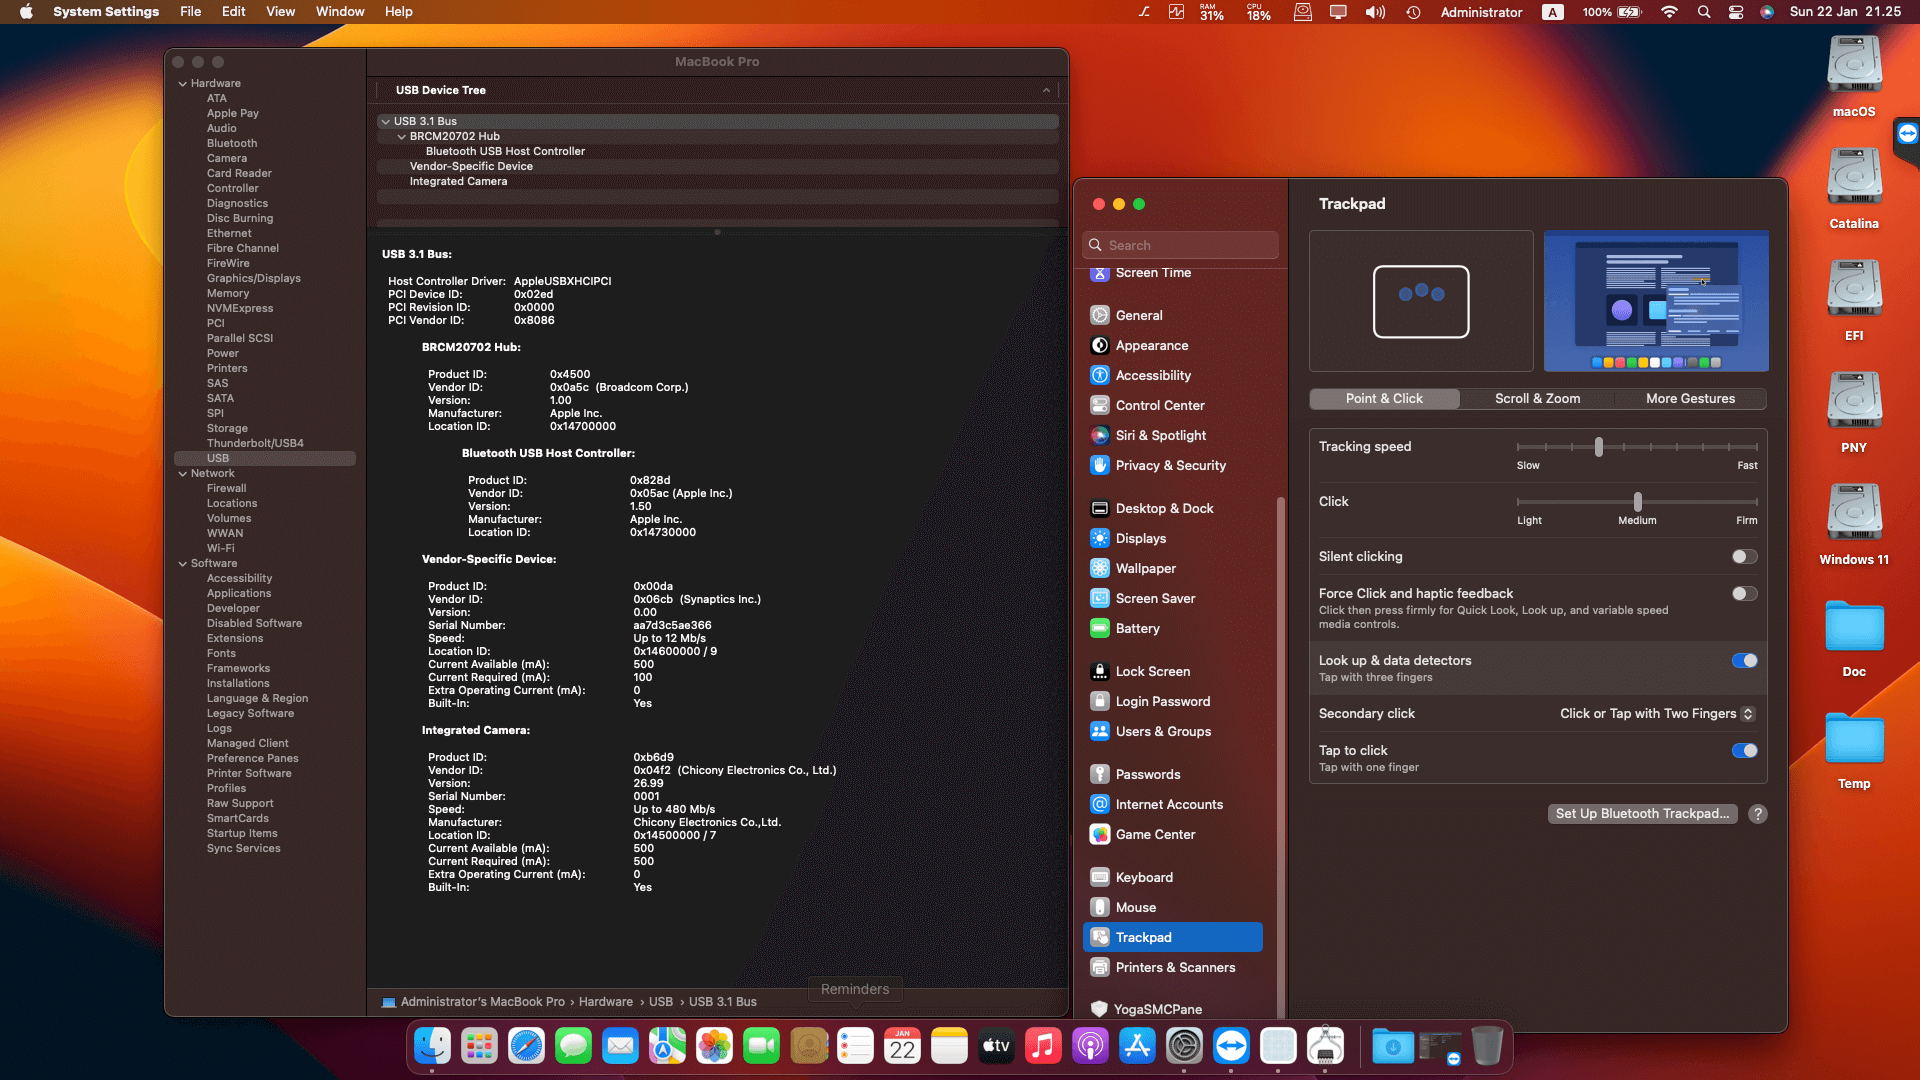Open Siri & Spotlight icon

[1099, 435]
